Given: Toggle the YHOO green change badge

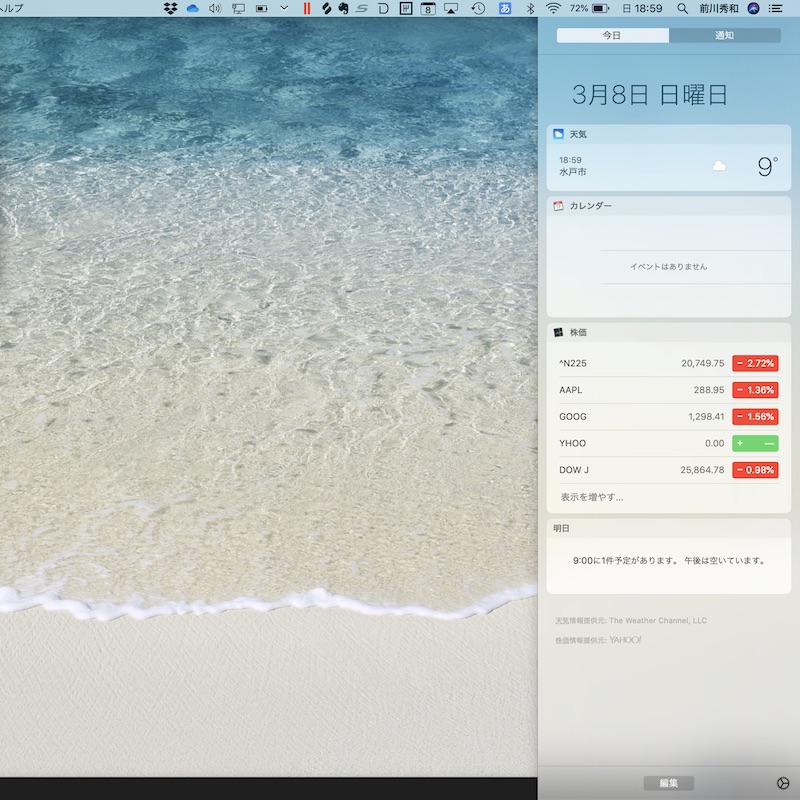Looking at the screenshot, I should click(755, 443).
